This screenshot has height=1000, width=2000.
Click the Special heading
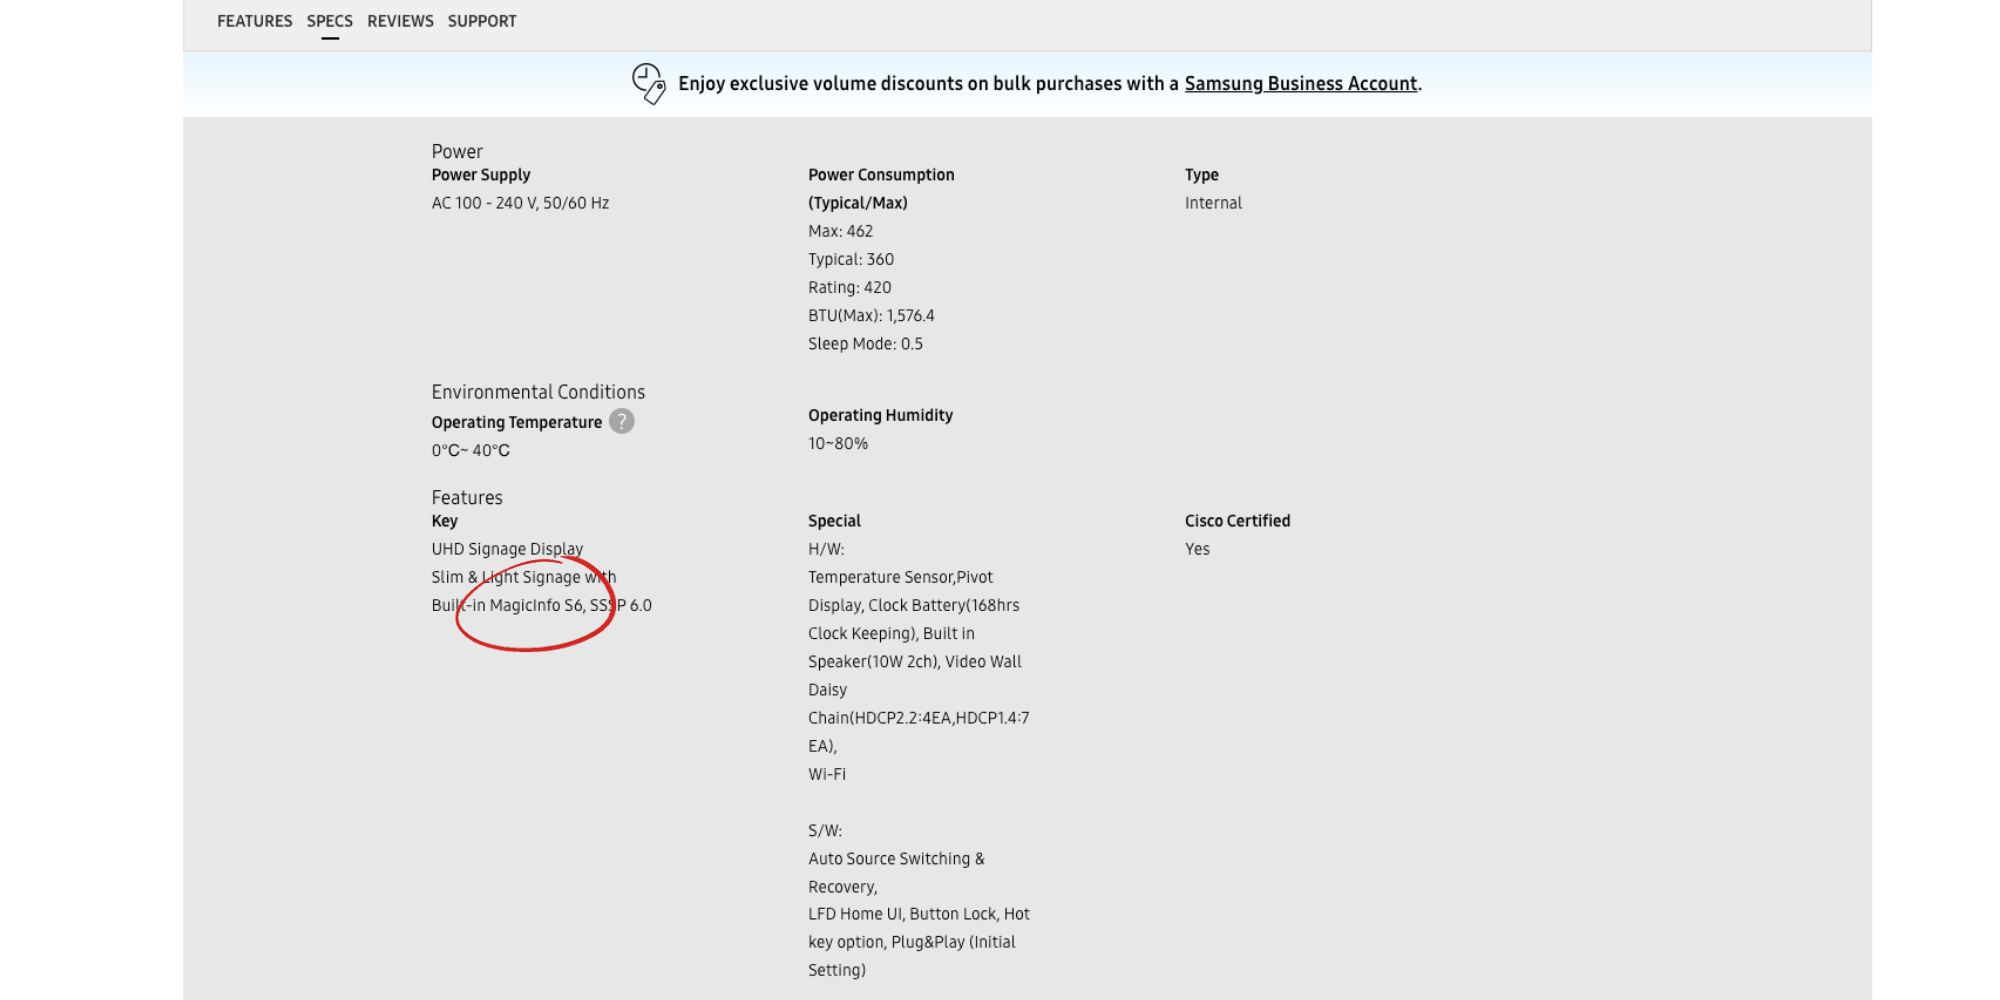(x=834, y=521)
